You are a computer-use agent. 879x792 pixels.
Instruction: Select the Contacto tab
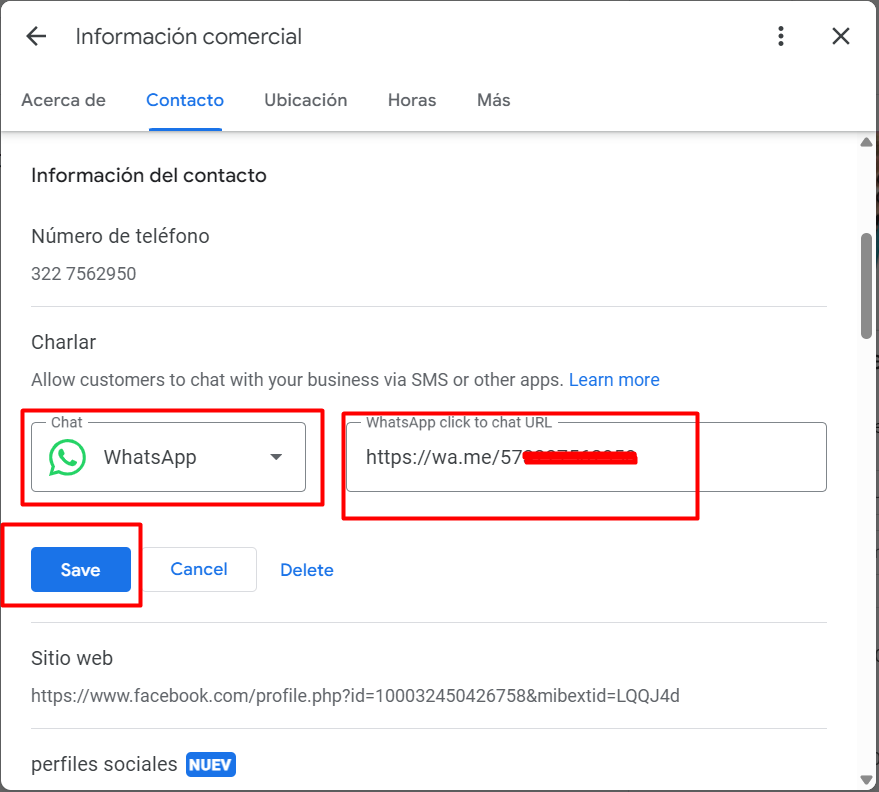185,100
